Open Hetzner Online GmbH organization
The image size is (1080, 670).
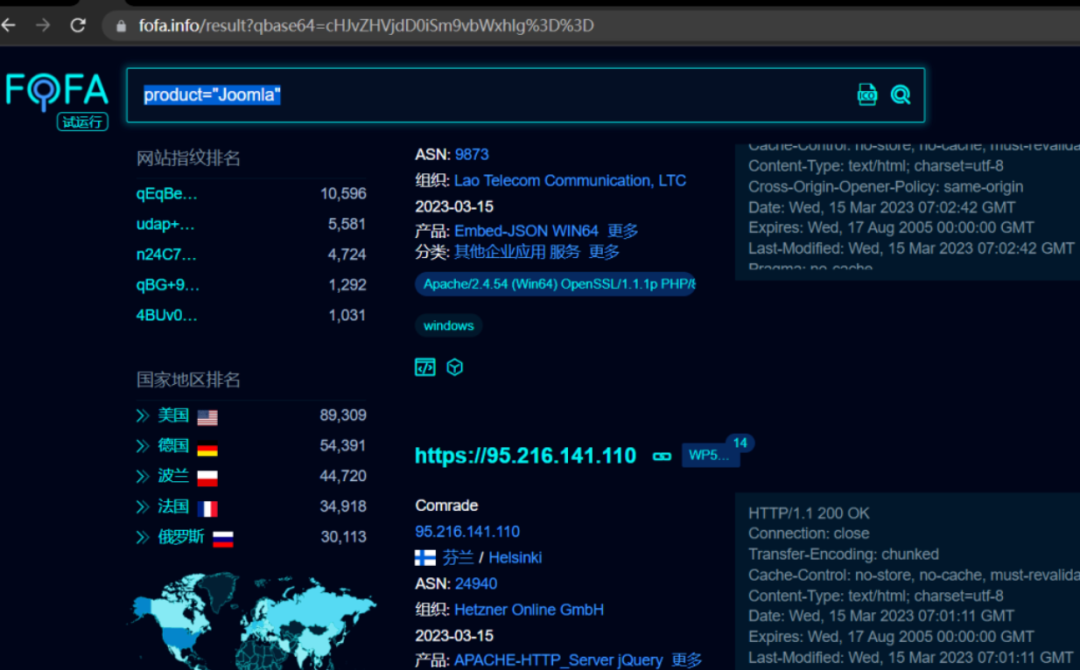click(x=529, y=610)
